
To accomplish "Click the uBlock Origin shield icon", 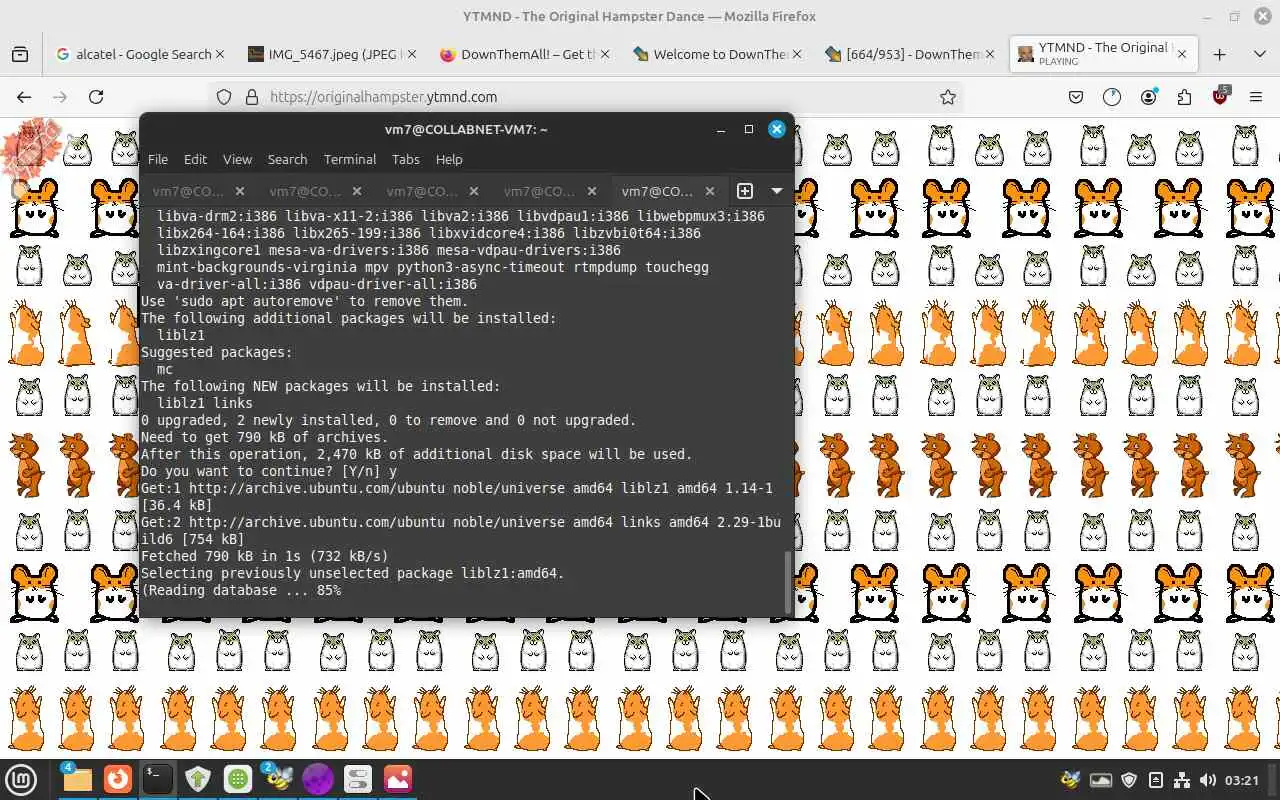I will (x=1221, y=97).
